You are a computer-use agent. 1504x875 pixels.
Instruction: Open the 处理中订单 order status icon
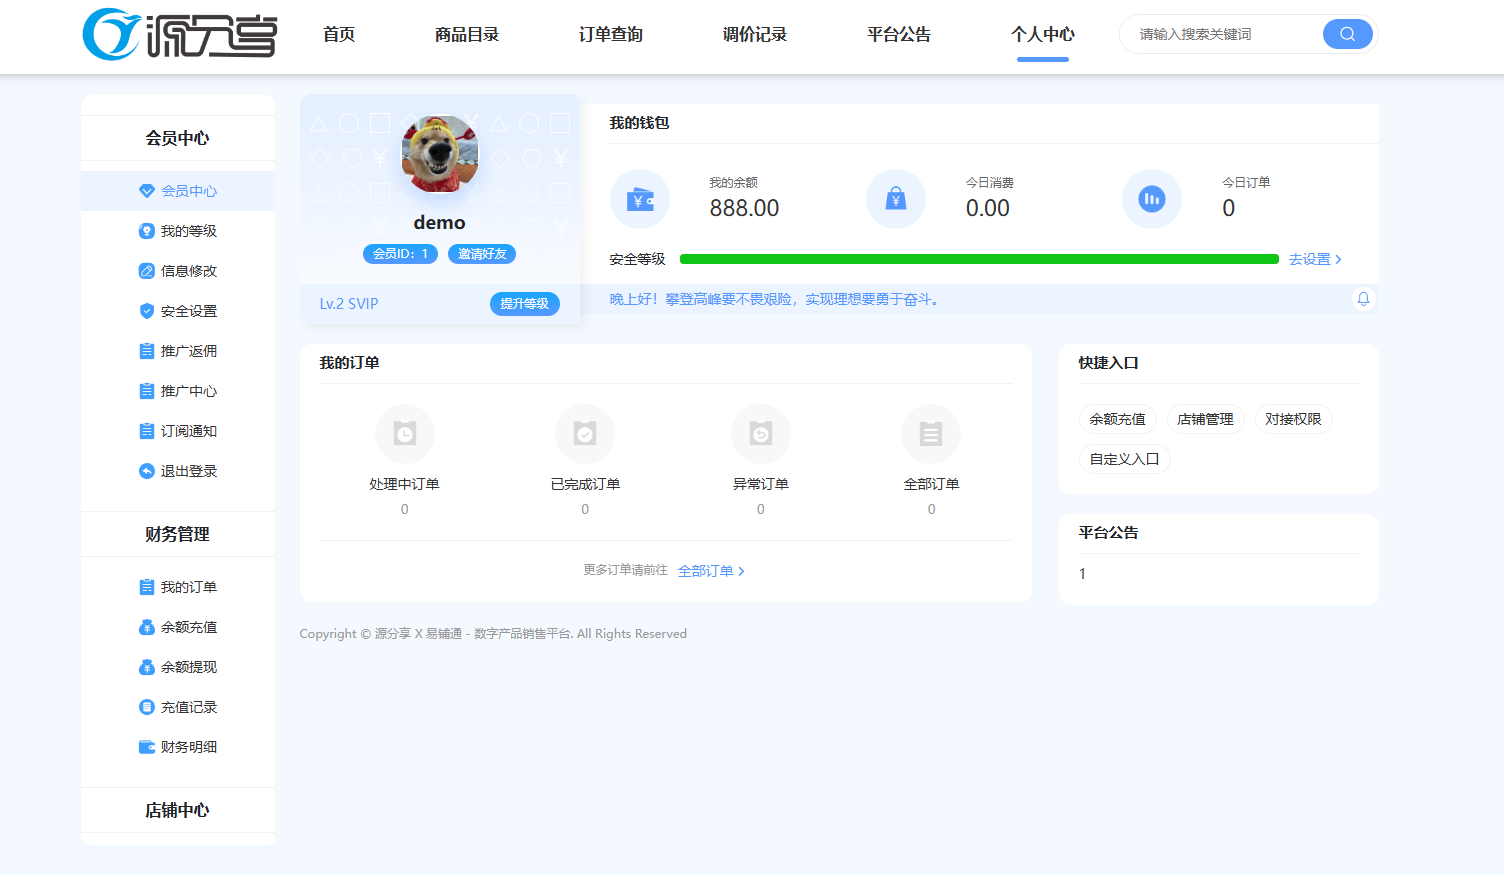[404, 433]
